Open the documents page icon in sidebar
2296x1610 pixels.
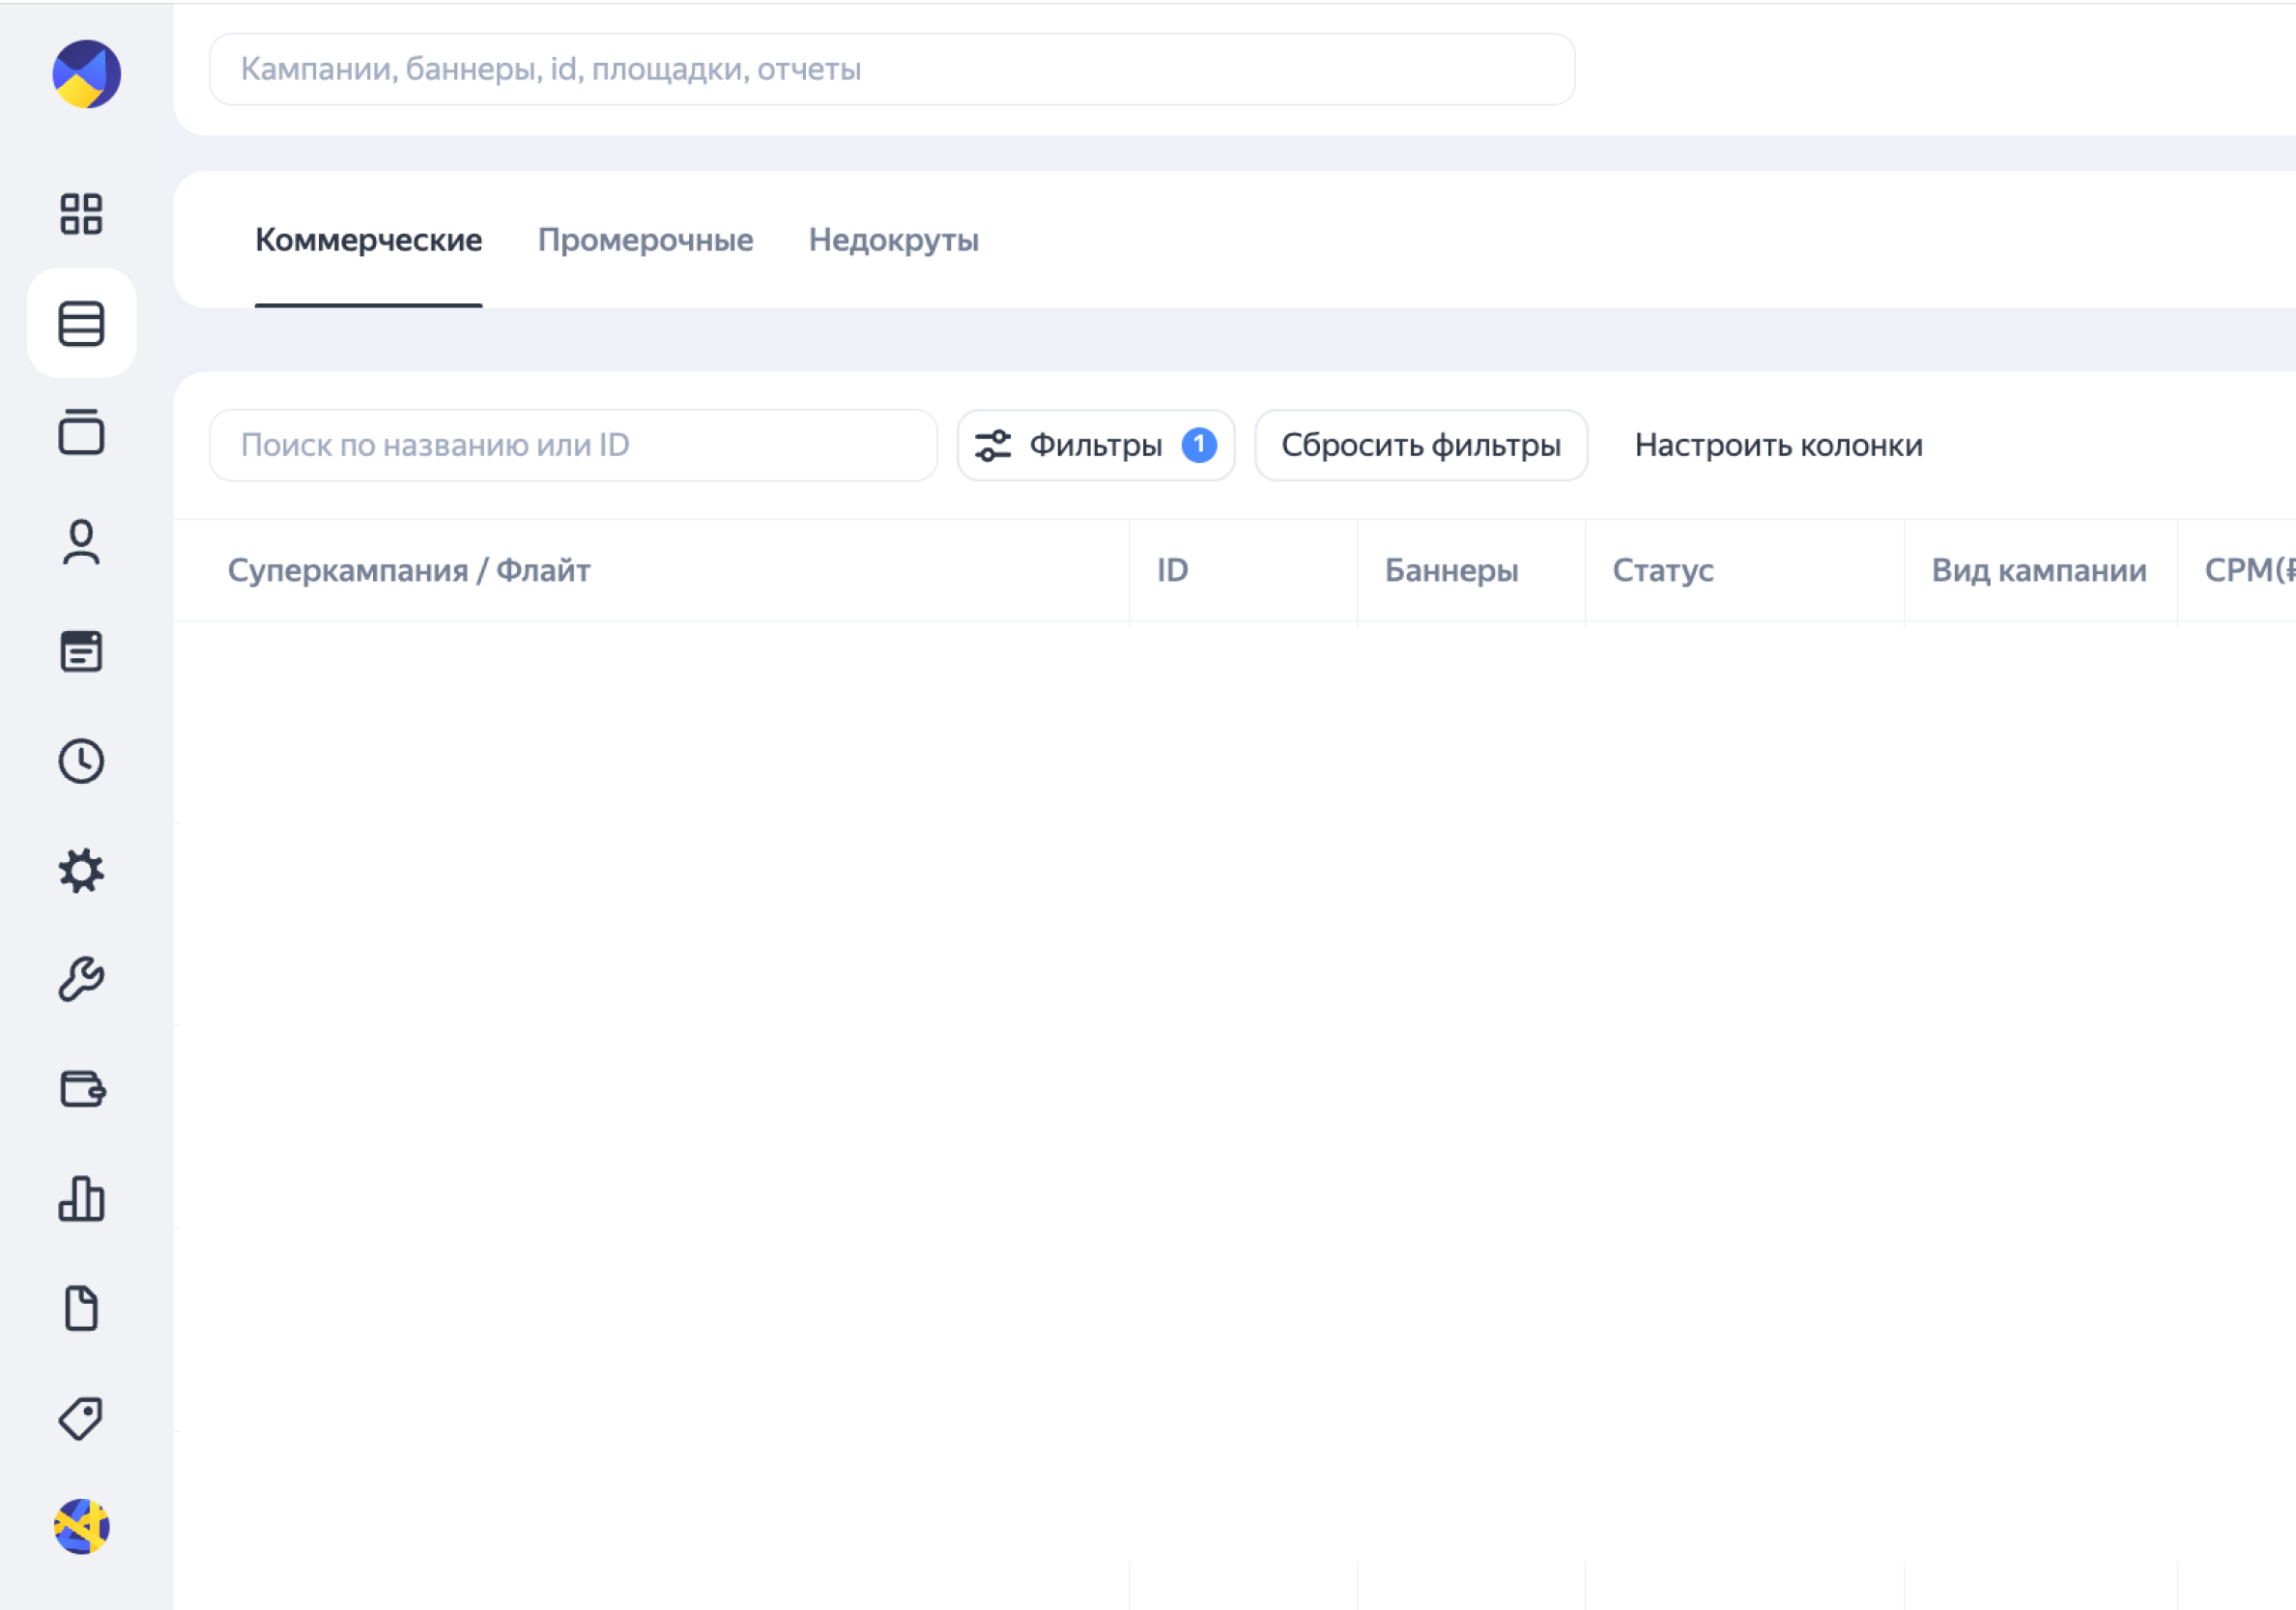(x=81, y=1308)
